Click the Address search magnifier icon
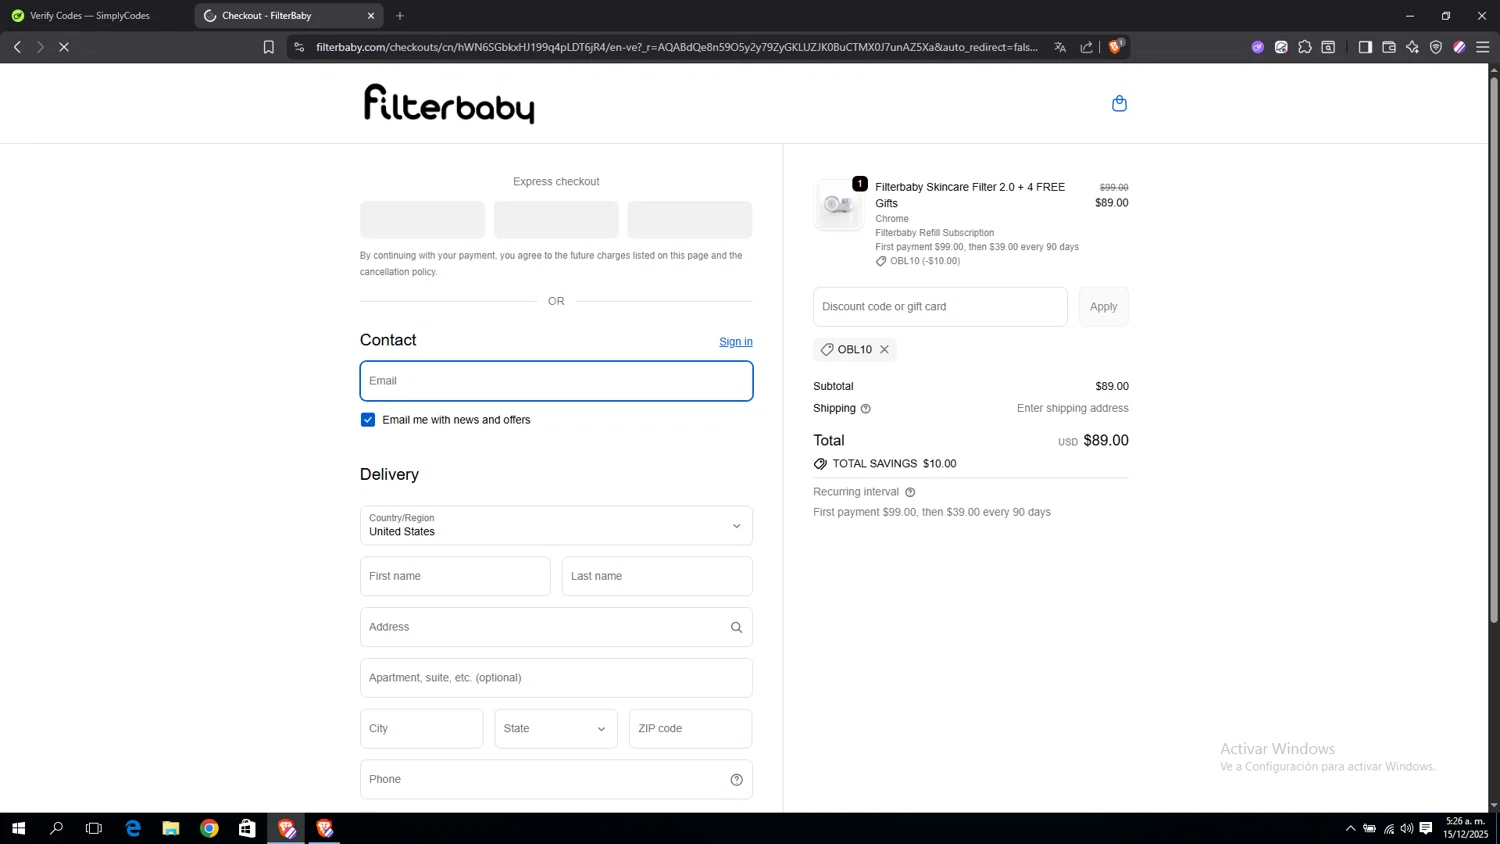Viewport: 1500px width, 844px height. (x=737, y=628)
